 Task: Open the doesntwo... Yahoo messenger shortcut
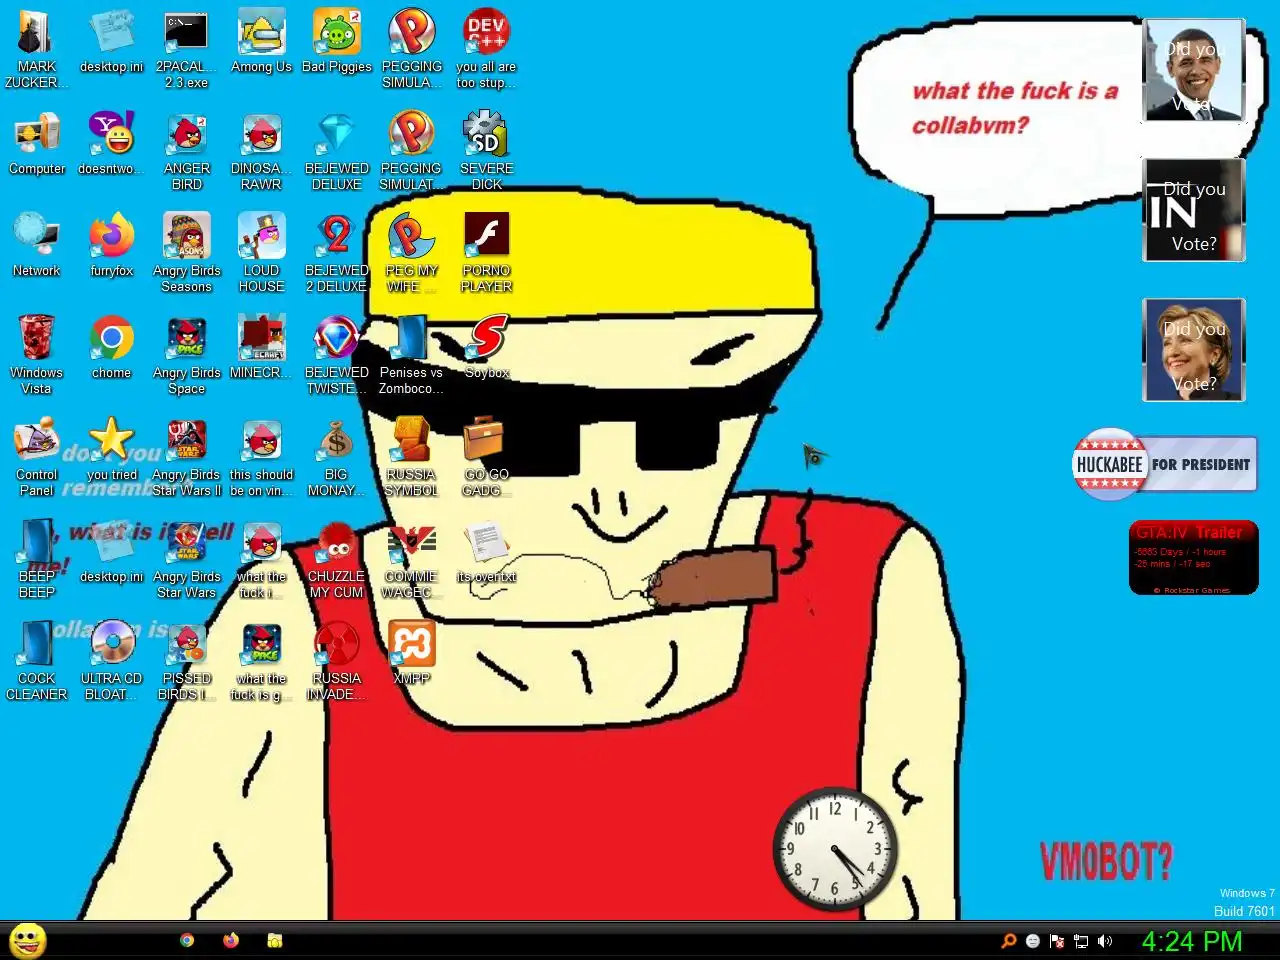[x=112, y=144]
